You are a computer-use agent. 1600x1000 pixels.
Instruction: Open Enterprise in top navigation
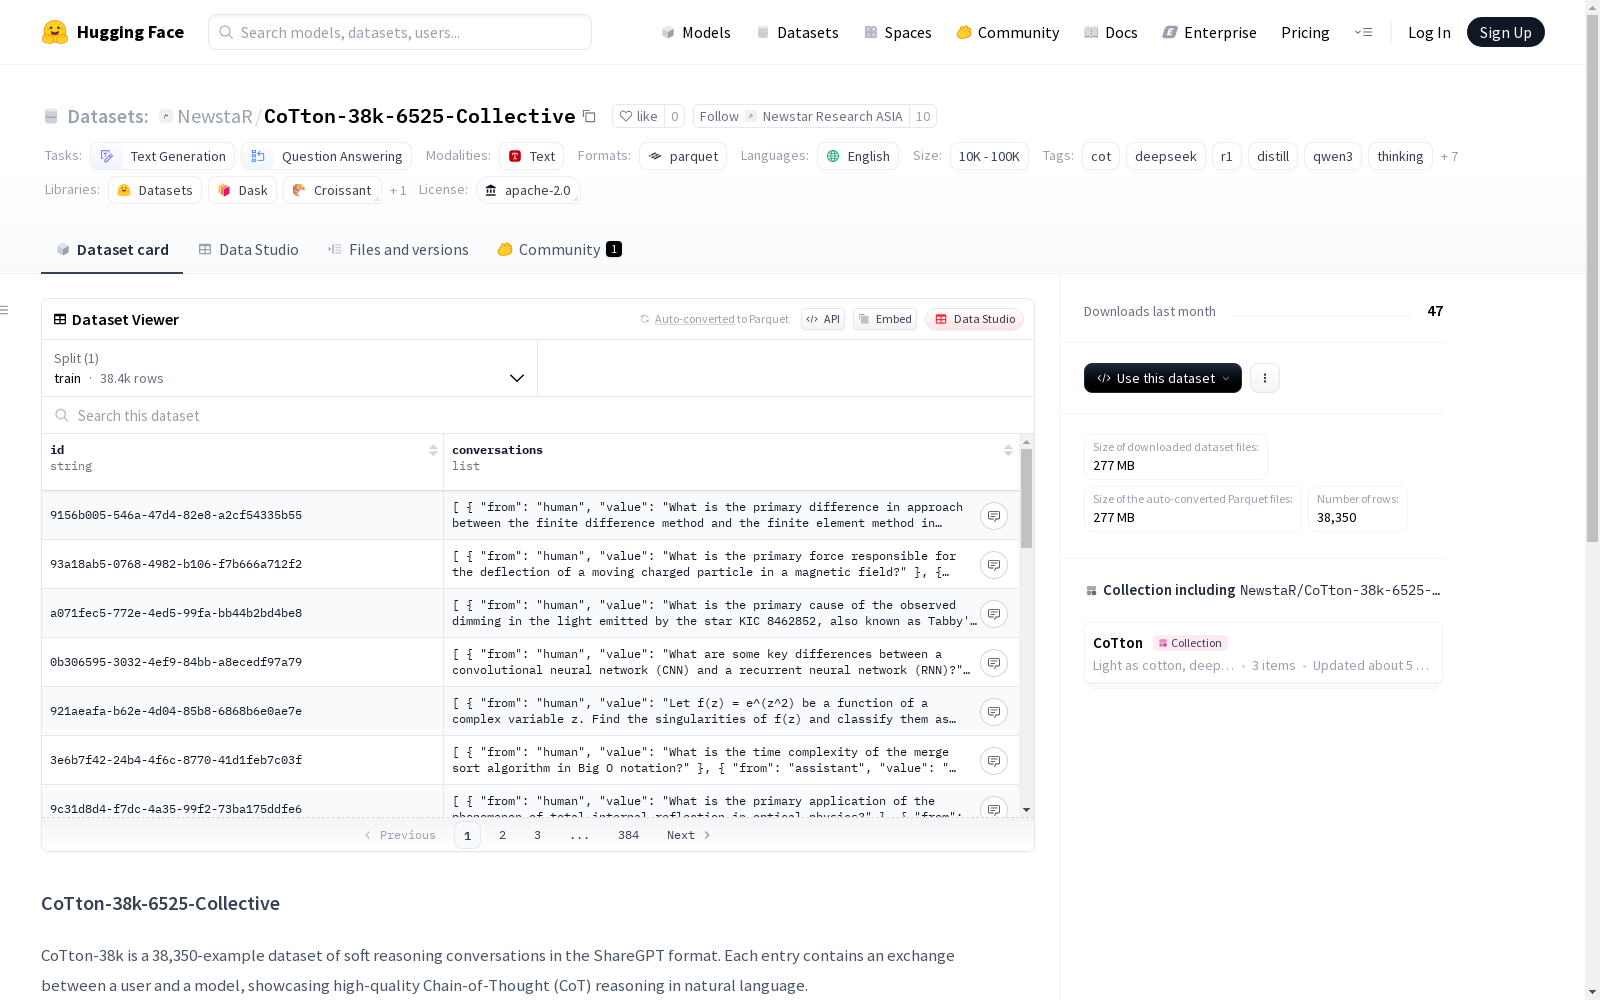(x=1210, y=32)
